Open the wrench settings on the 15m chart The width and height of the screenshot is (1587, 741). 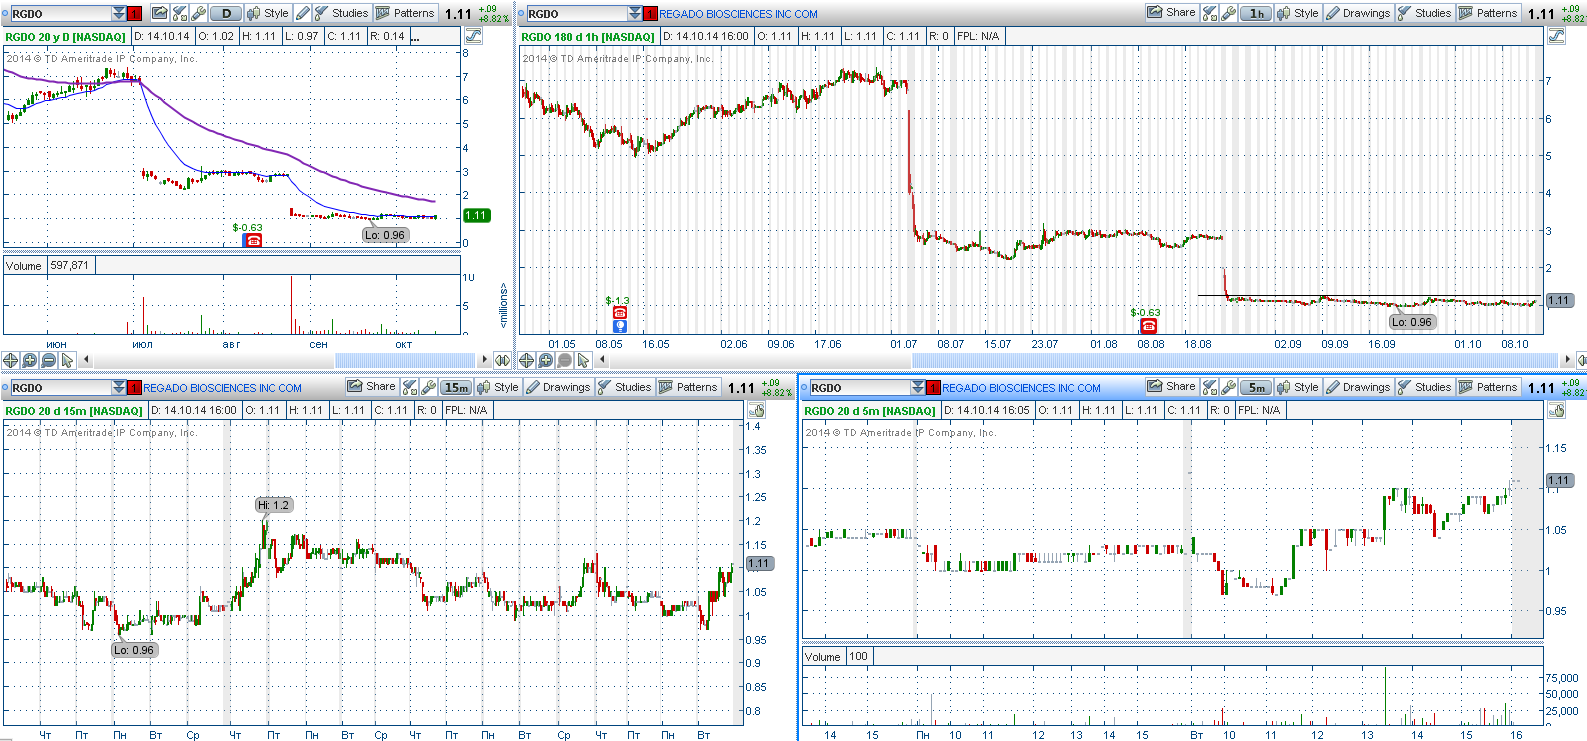429,387
